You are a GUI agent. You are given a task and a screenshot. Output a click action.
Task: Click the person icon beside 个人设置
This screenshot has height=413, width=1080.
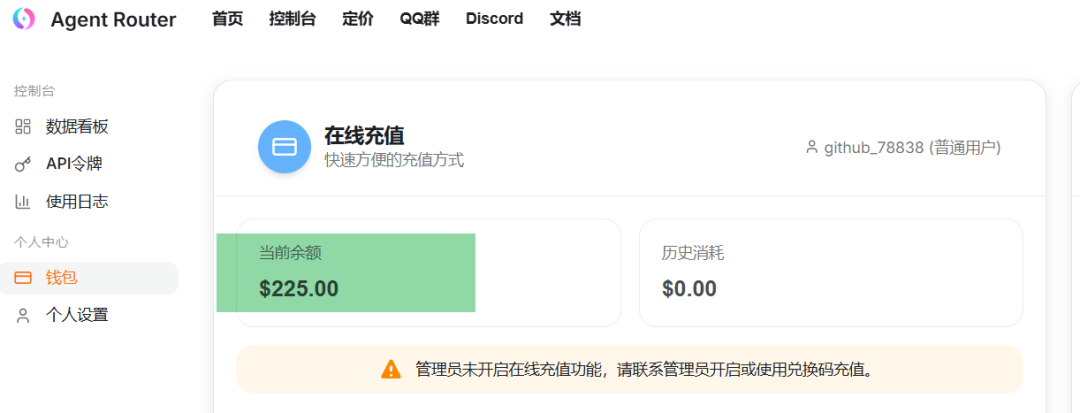[x=23, y=315]
